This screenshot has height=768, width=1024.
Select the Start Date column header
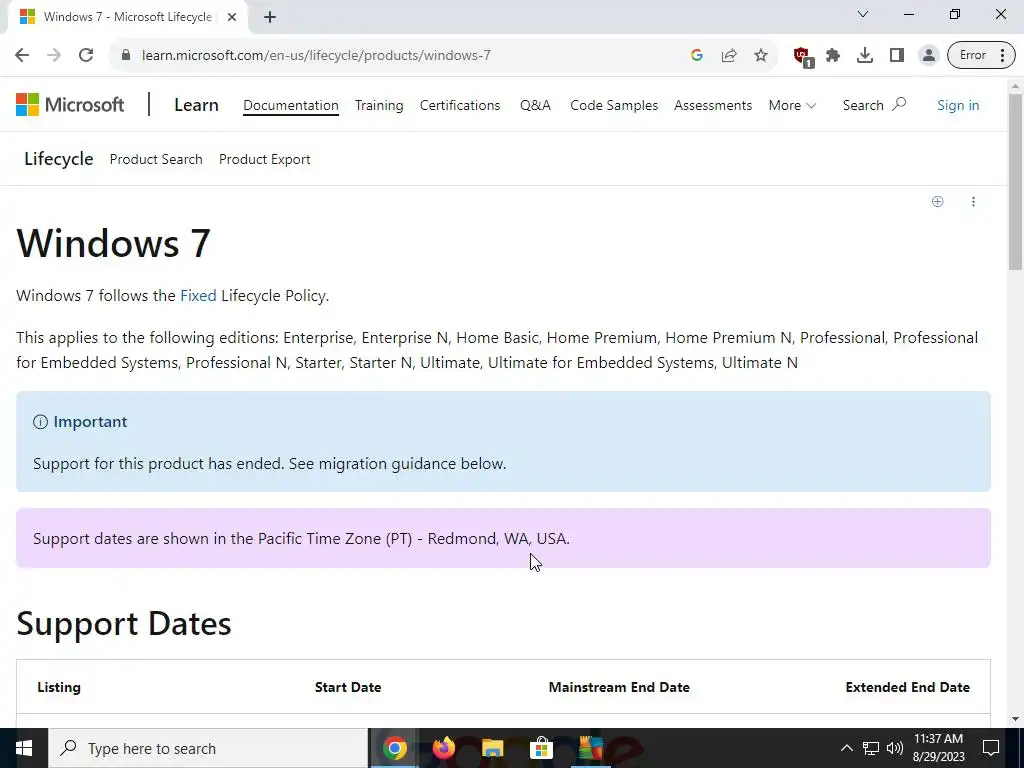point(348,687)
